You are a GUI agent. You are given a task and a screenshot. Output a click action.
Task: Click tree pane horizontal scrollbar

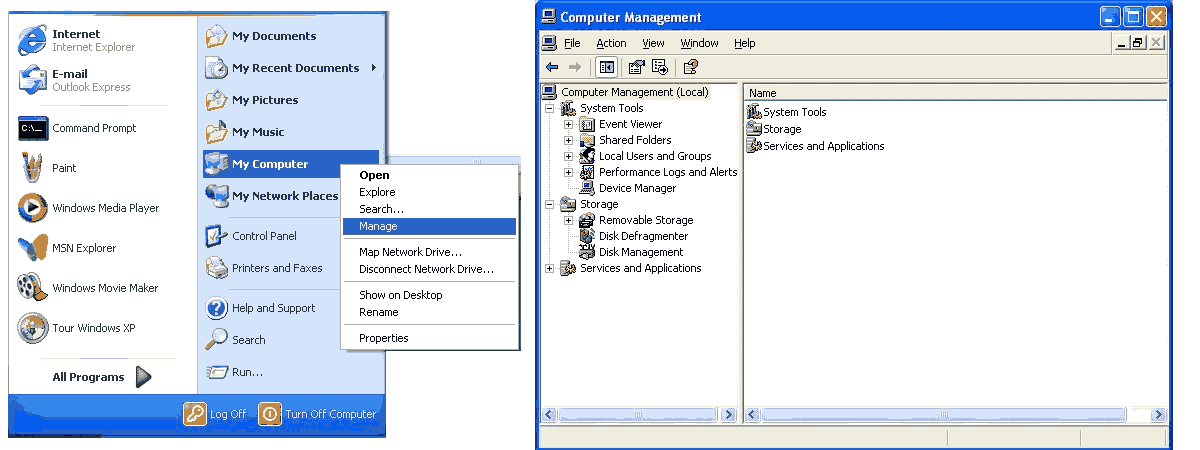pyautogui.click(x=639, y=414)
